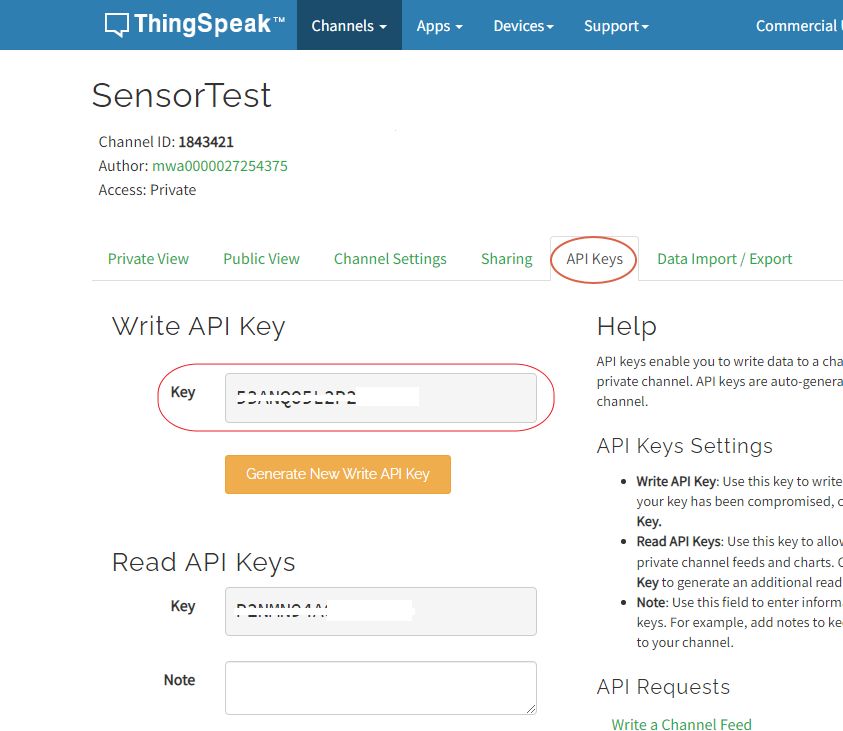Click the Help heading
843x731 pixels.
pos(626,326)
